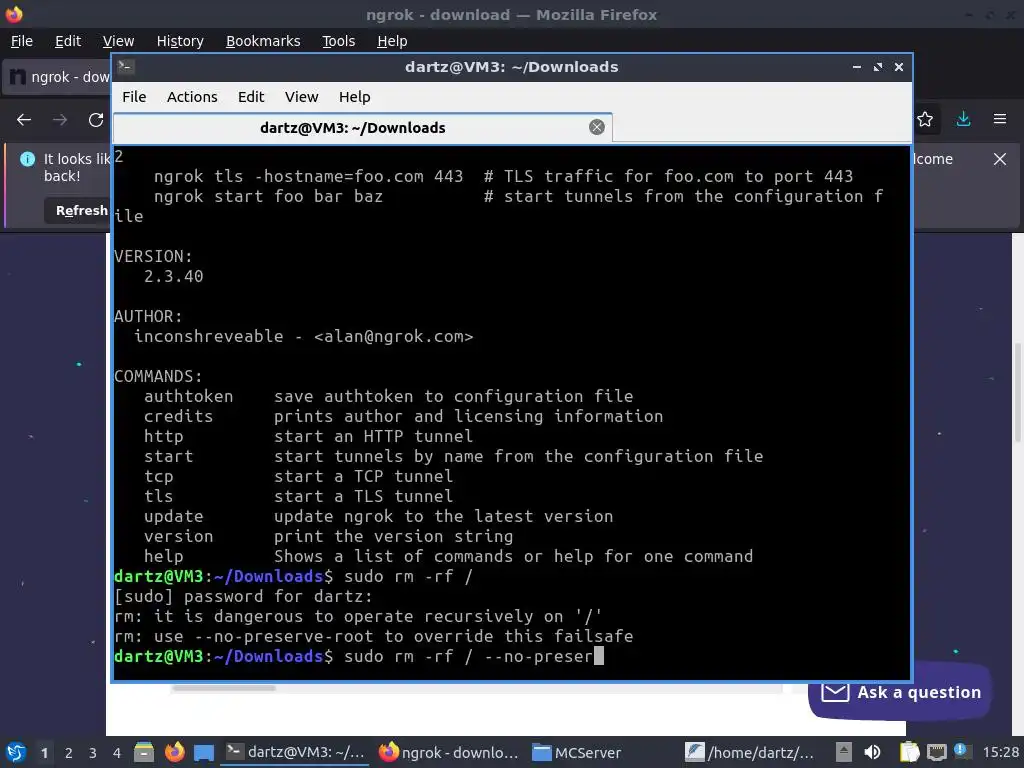Switch to /home/dartz text editor taskbar entry
This screenshot has width=1024, height=768.
pos(750,752)
